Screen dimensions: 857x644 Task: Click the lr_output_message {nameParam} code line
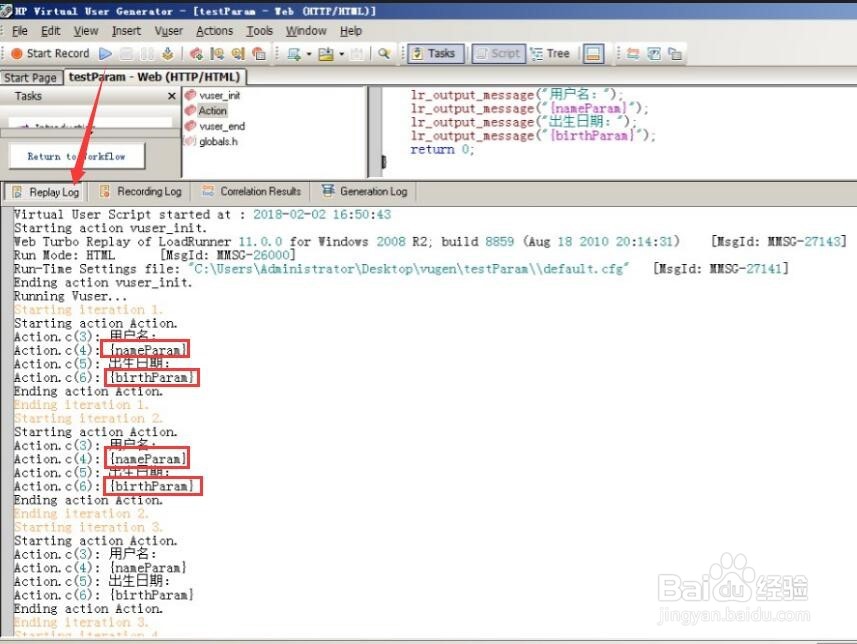coord(530,108)
